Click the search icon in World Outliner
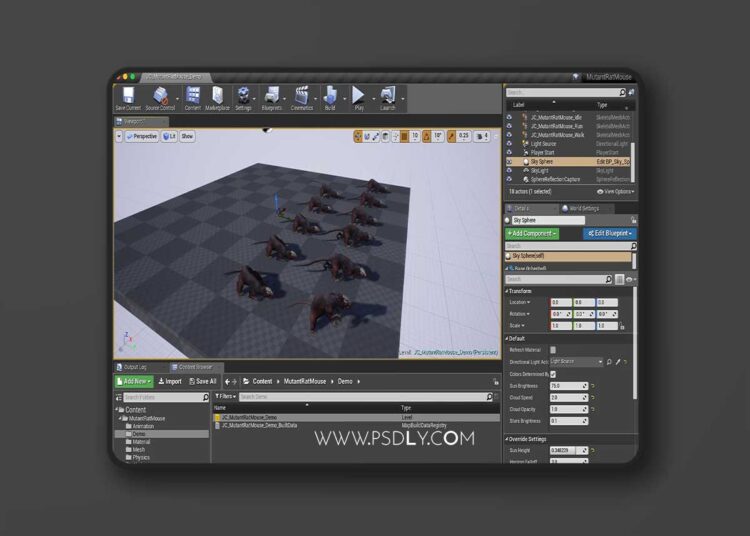750x536 pixels. pos(622,92)
